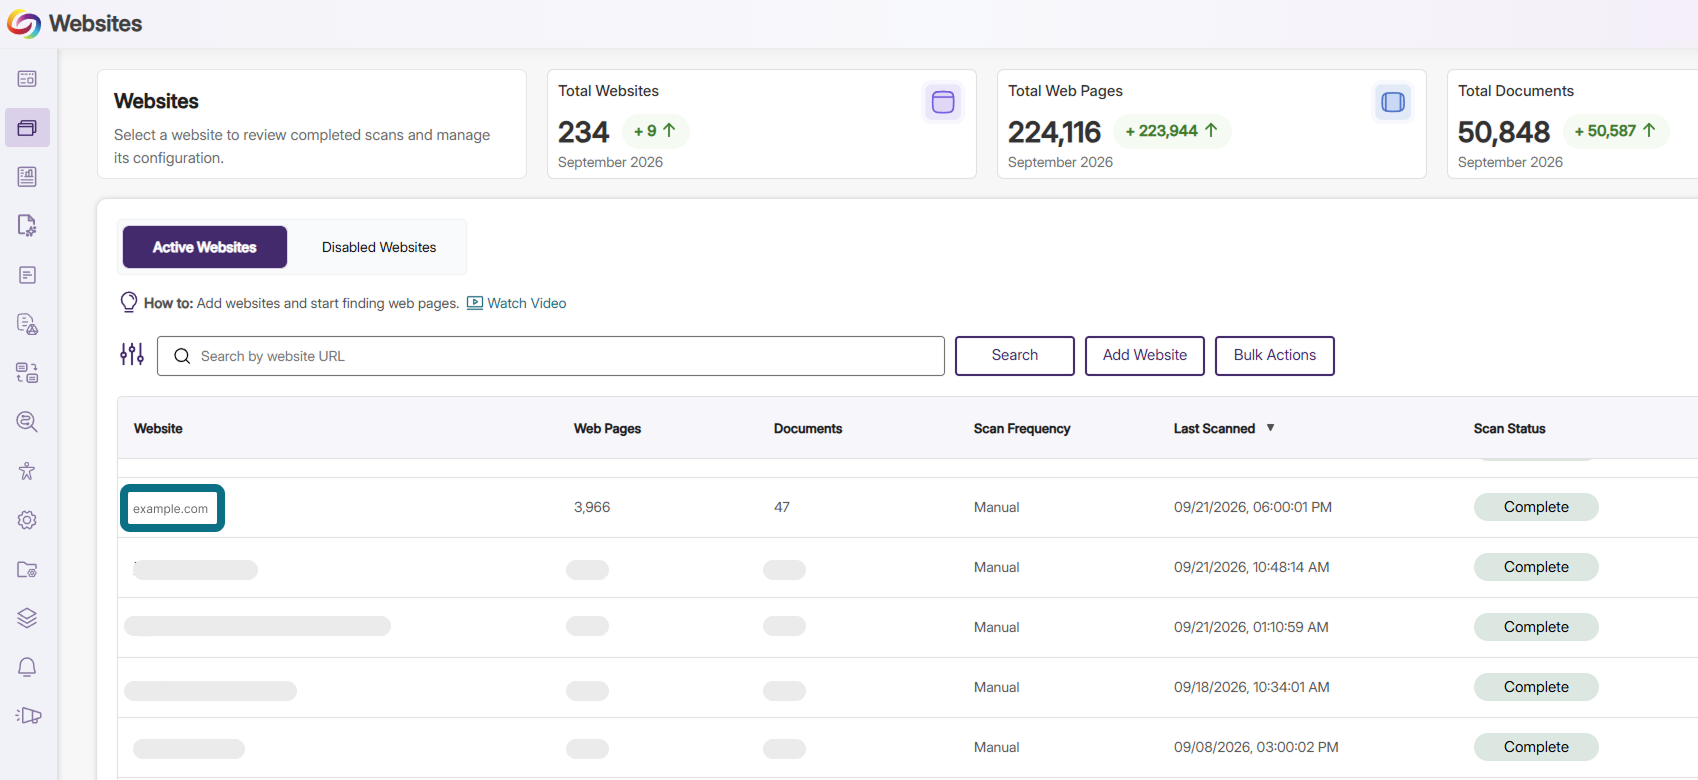Click the Search button
Image resolution: width=1698 pixels, height=780 pixels.
(1015, 356)
